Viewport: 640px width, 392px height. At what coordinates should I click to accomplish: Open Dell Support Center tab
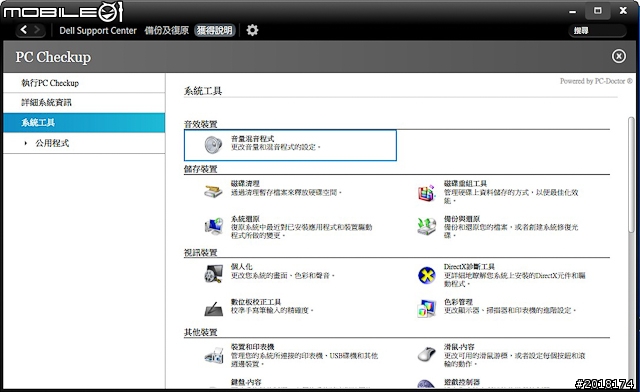98,31
